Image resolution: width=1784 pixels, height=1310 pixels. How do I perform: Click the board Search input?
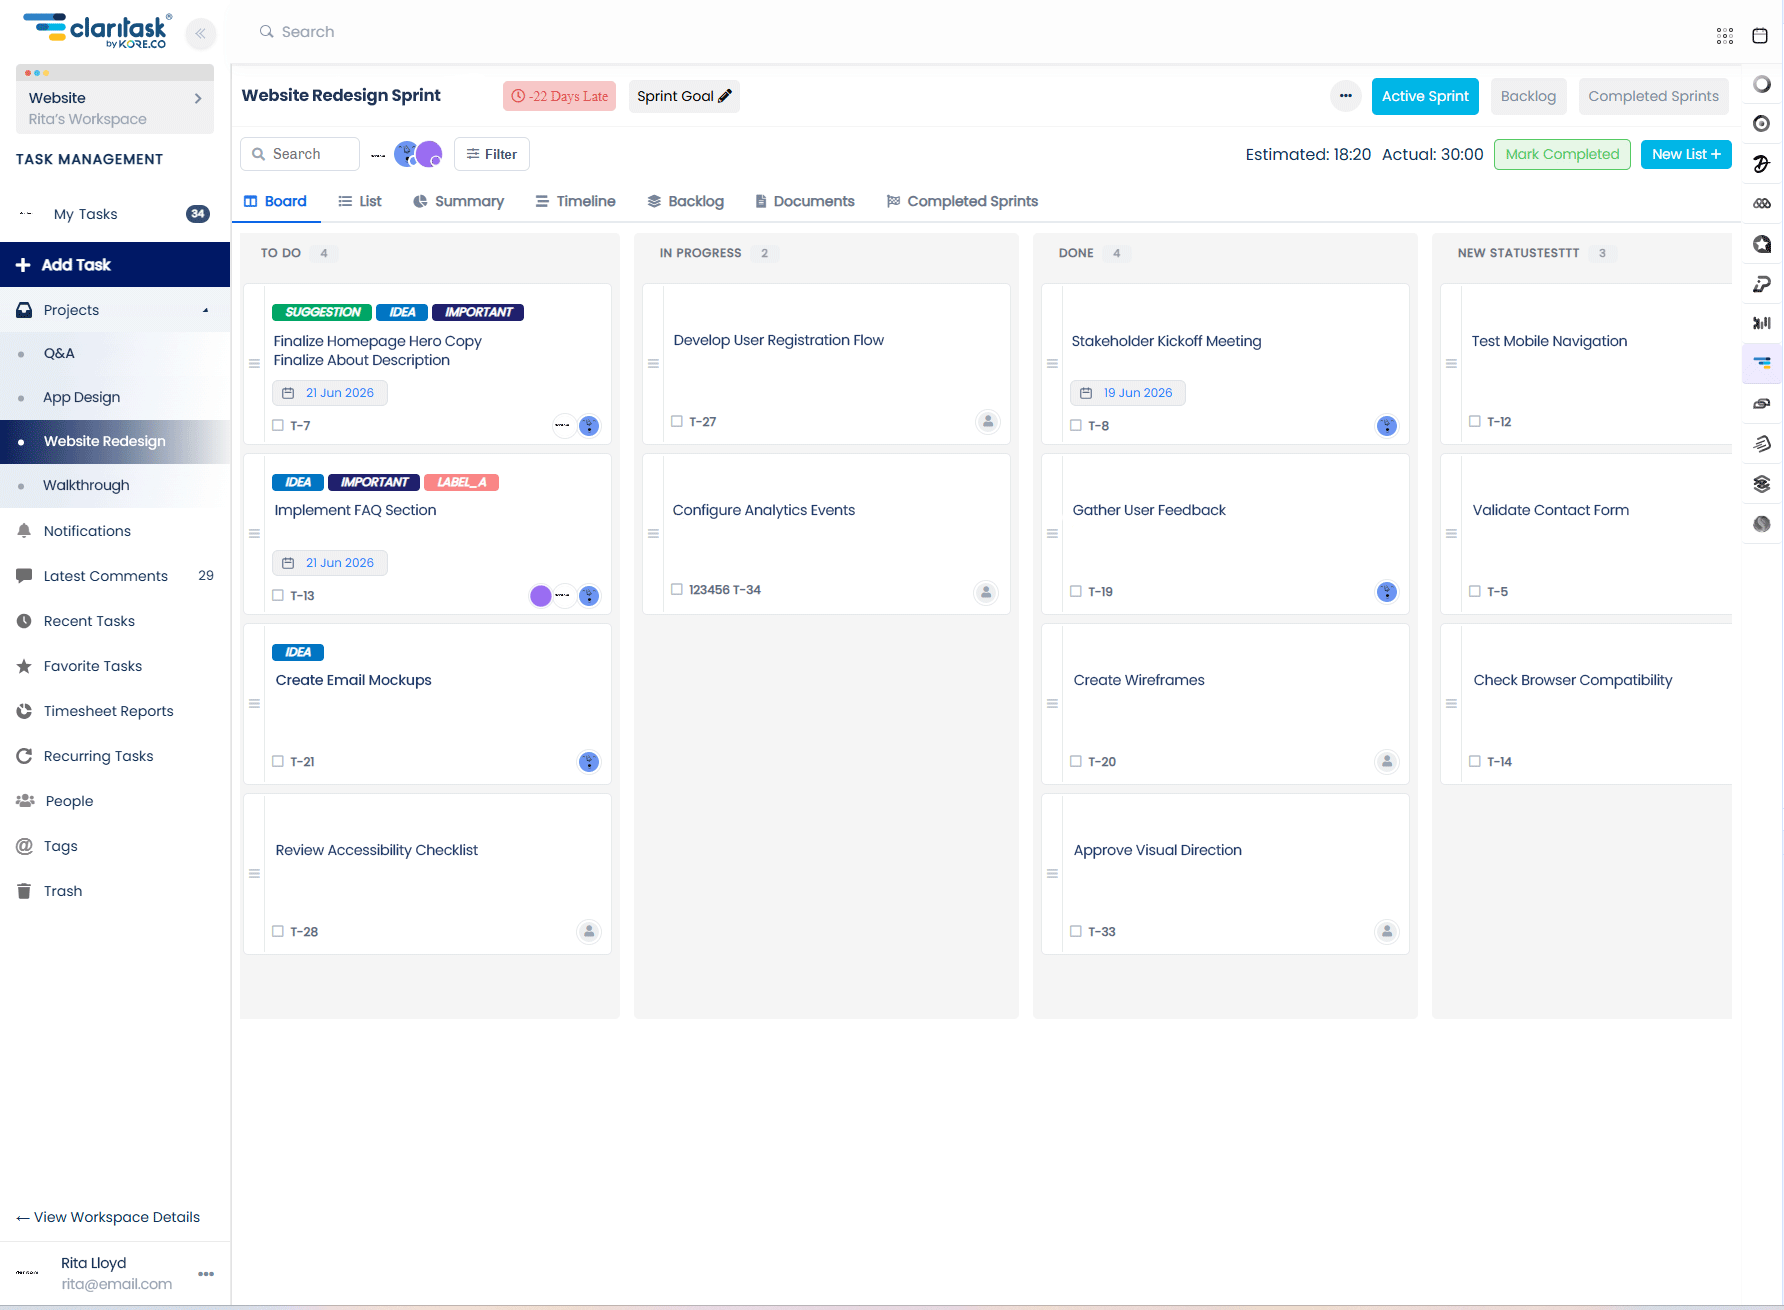coord(300,154)
